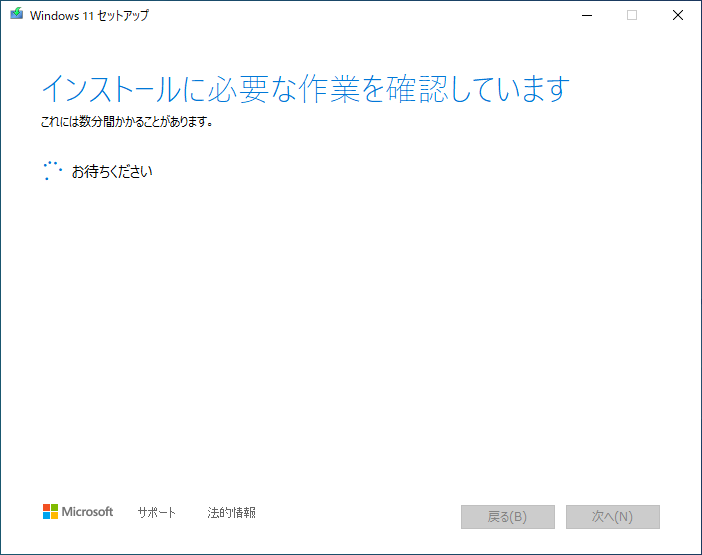Screen dimensions: 702x555
Task: Click the お待ちください text
Action: pyautogui.click(x=112, y=171)
